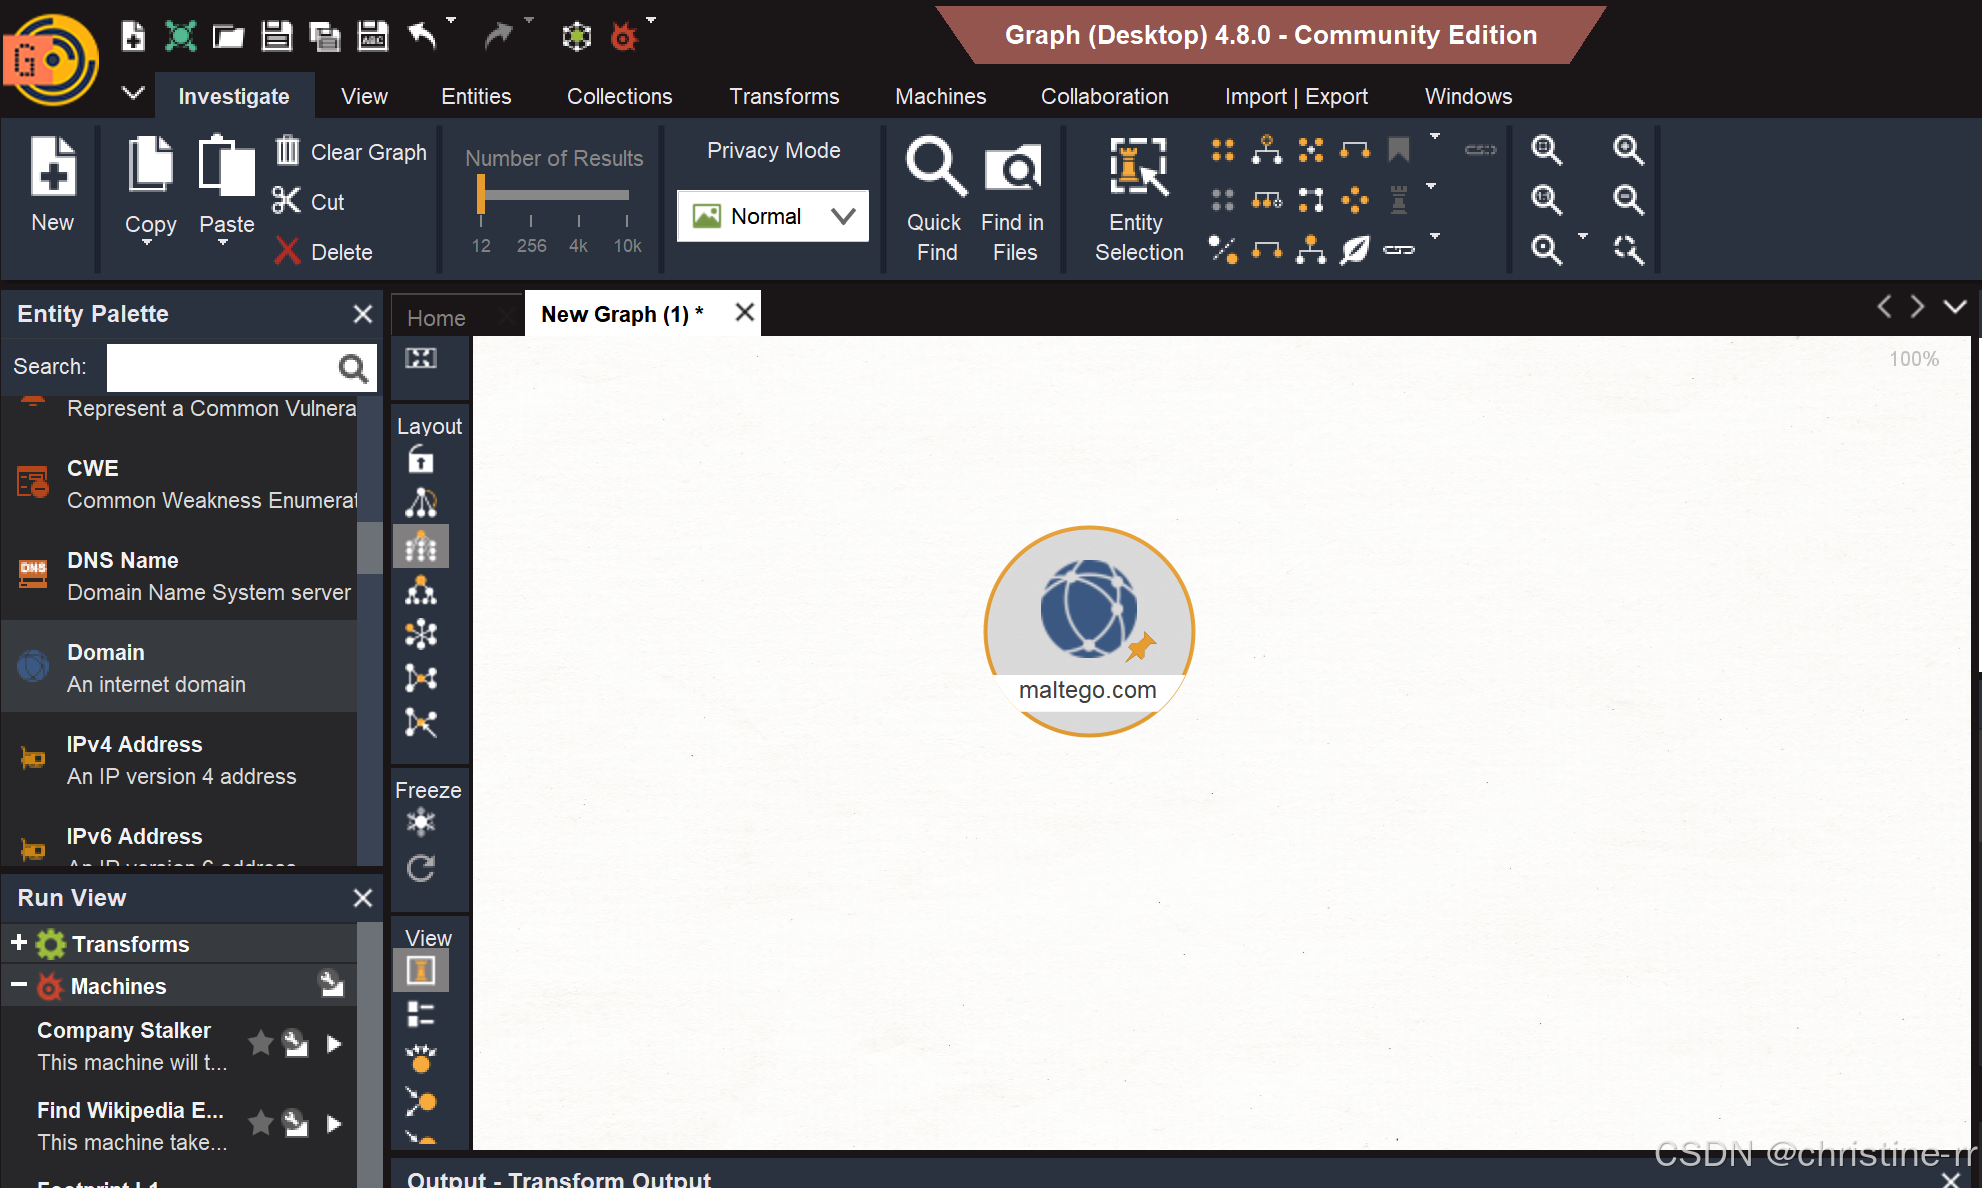
Task: Click the New graph icon in ribbon
Action: click(x=53, y=166)
